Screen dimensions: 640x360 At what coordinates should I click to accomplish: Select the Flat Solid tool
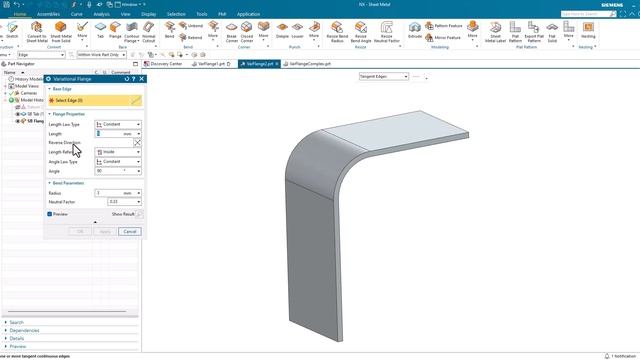click(x=552, y=32)
